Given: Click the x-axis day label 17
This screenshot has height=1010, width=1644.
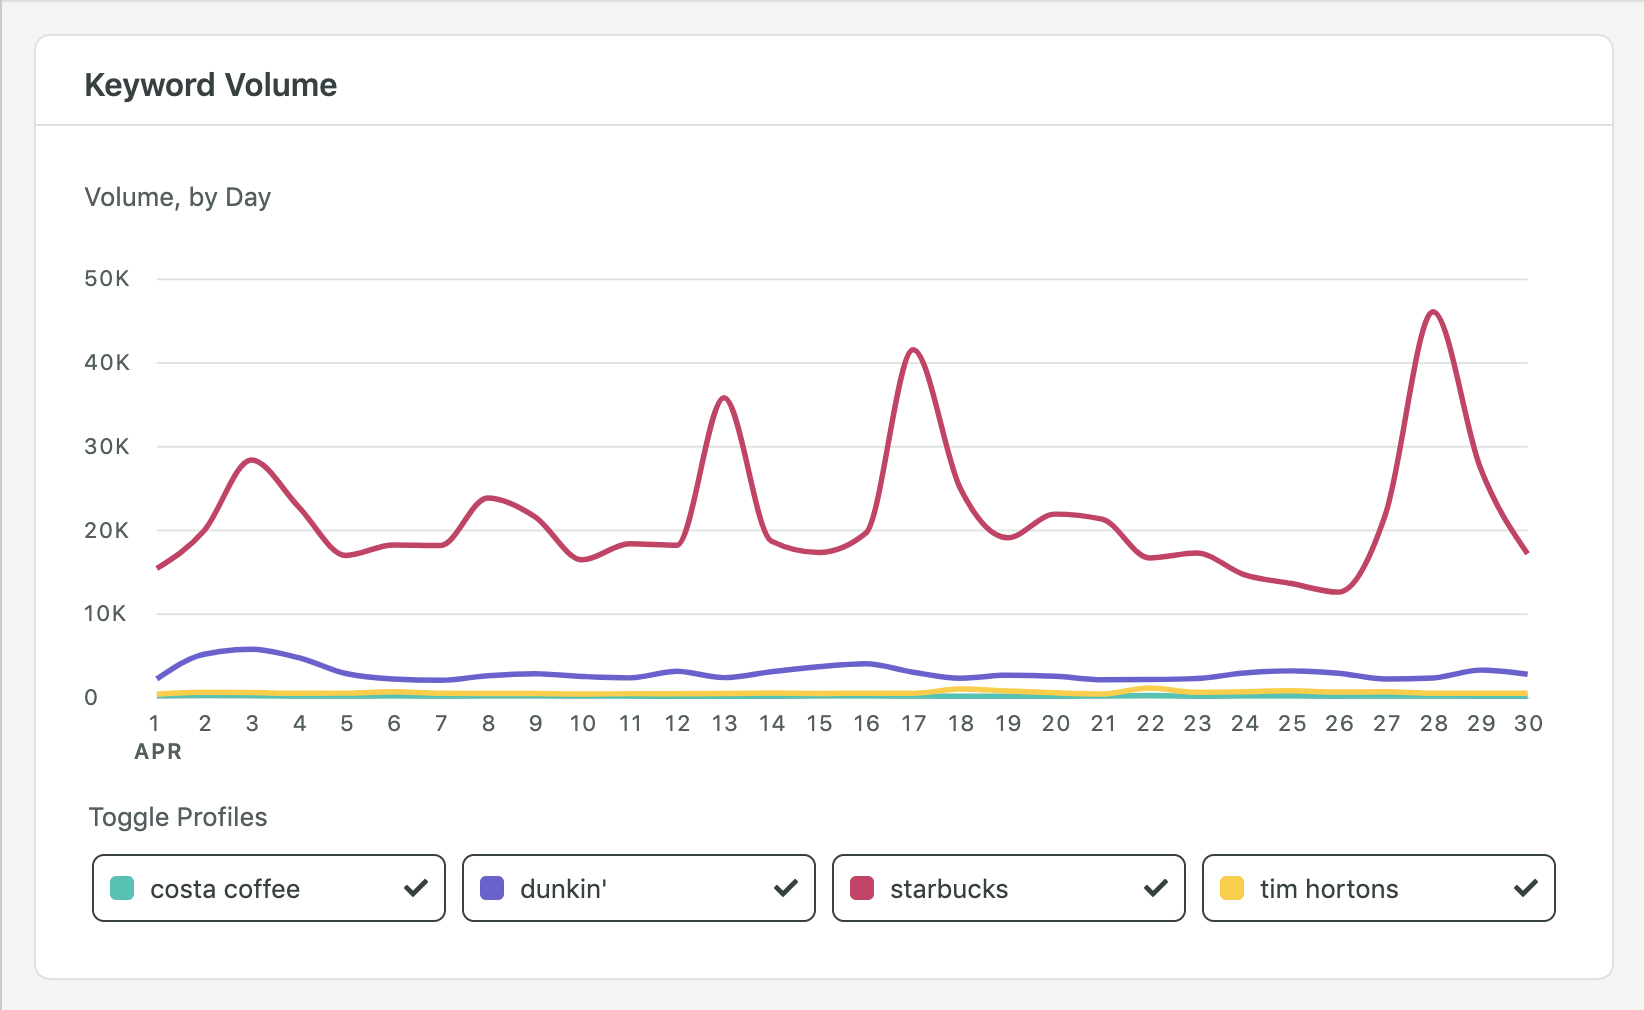Looking at the screenshot, I should [913, 723].
